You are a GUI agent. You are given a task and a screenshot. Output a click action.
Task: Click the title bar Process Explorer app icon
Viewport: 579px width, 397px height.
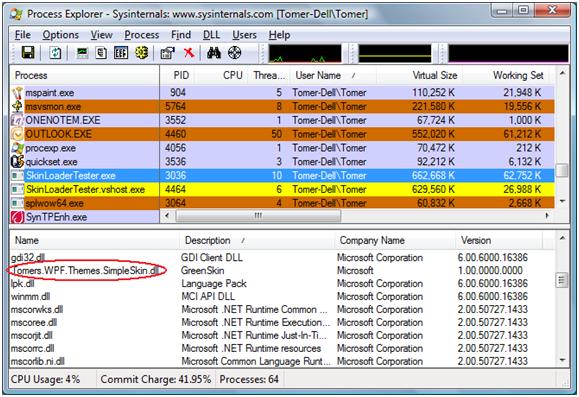point(16,14)
